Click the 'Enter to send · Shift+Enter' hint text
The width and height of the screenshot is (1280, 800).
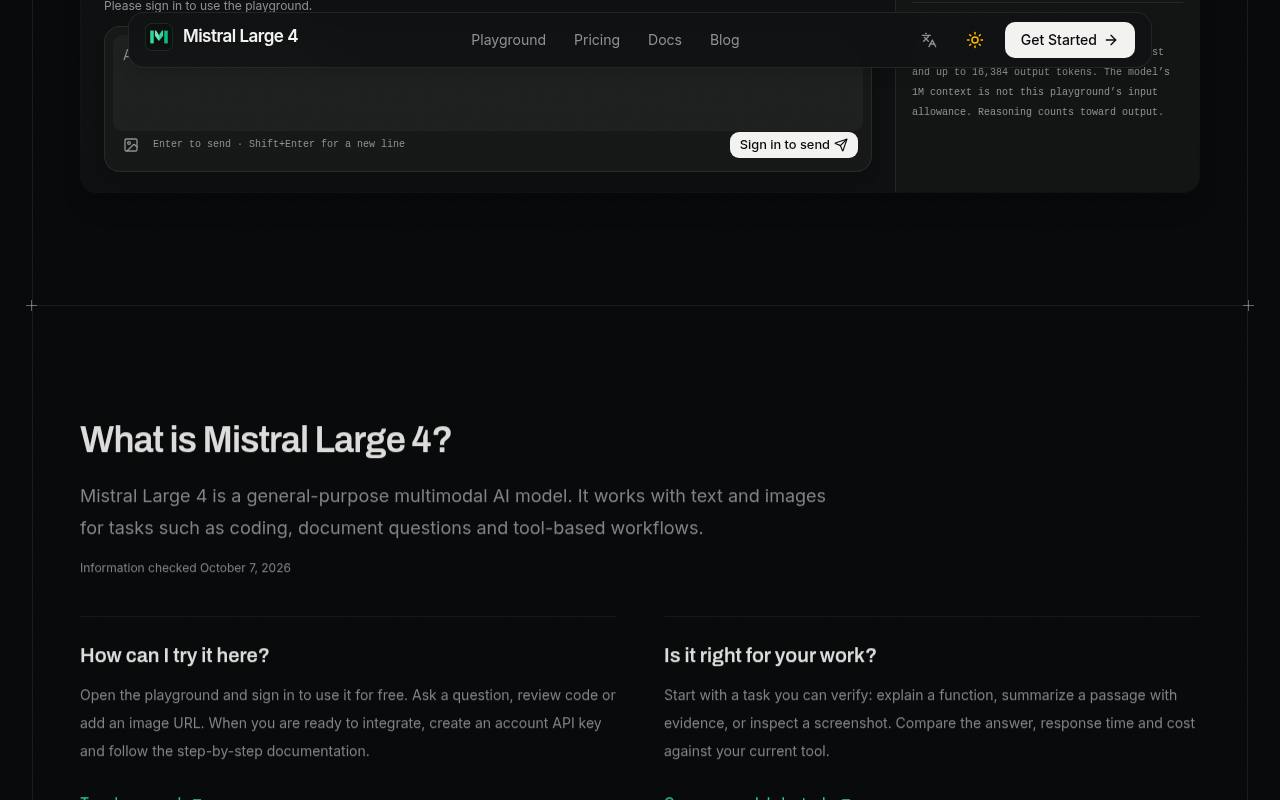pyautogui.click(x=279, y=144)
